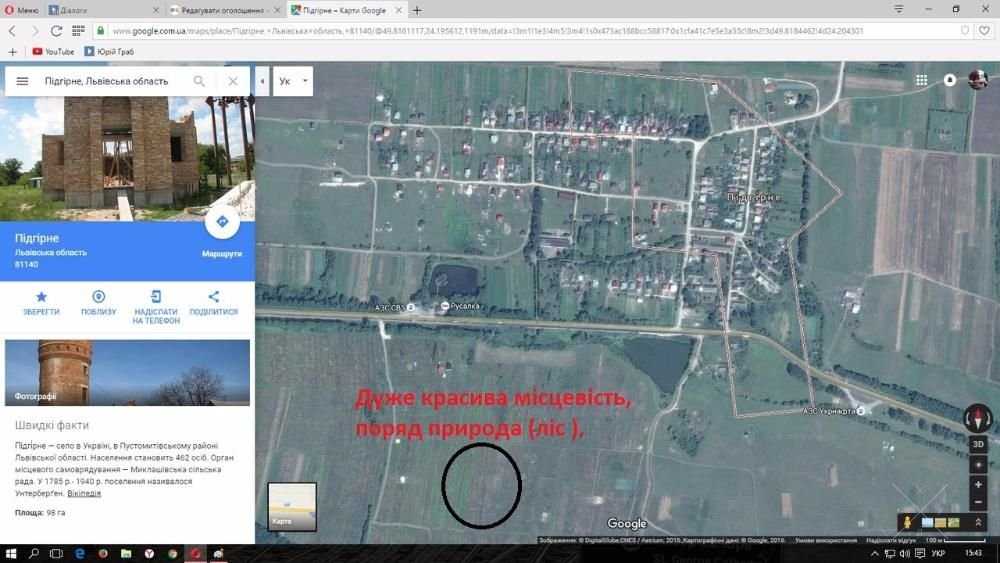Switch to the Редагувати оголошення tab
Image resolution: width=1000 pixels, height=563 pixels.
(x=223, y=10)
